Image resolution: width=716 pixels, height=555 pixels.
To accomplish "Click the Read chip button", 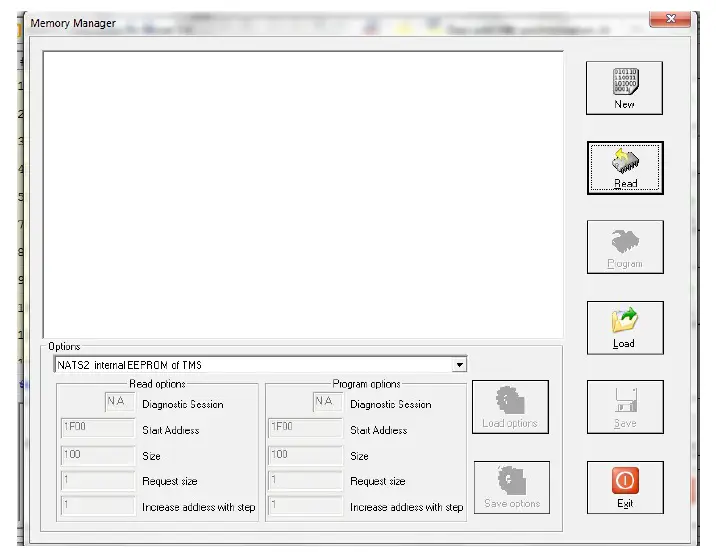I will [625, 168].
